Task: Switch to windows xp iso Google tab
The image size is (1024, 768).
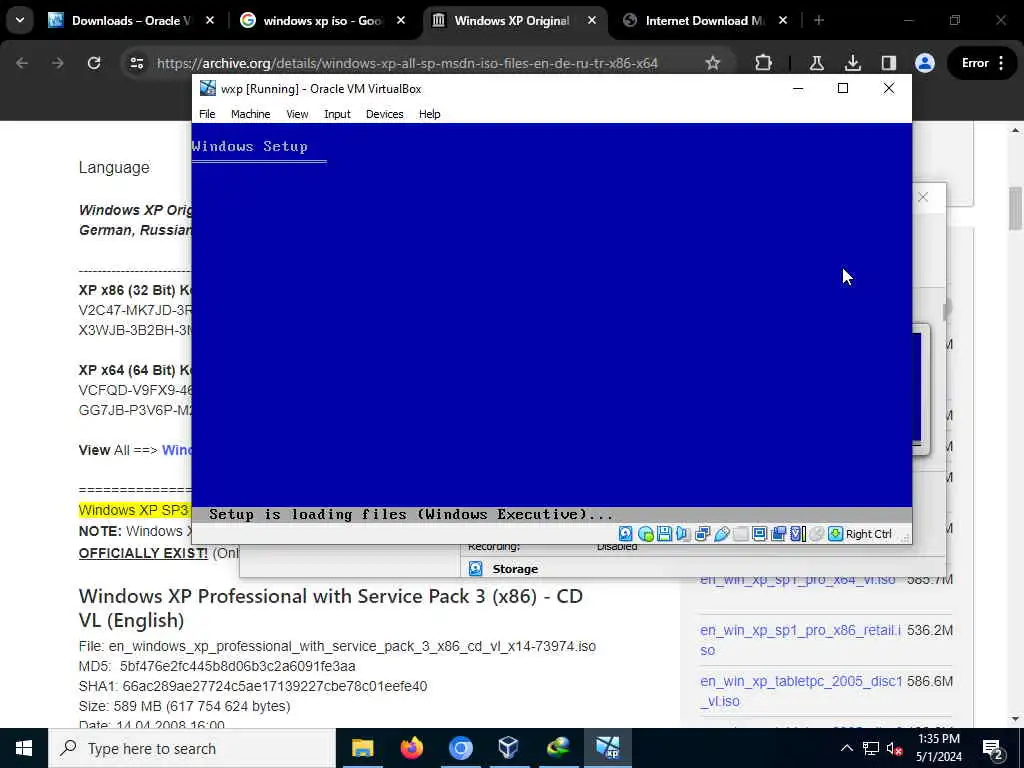Action: pos(323,20)
